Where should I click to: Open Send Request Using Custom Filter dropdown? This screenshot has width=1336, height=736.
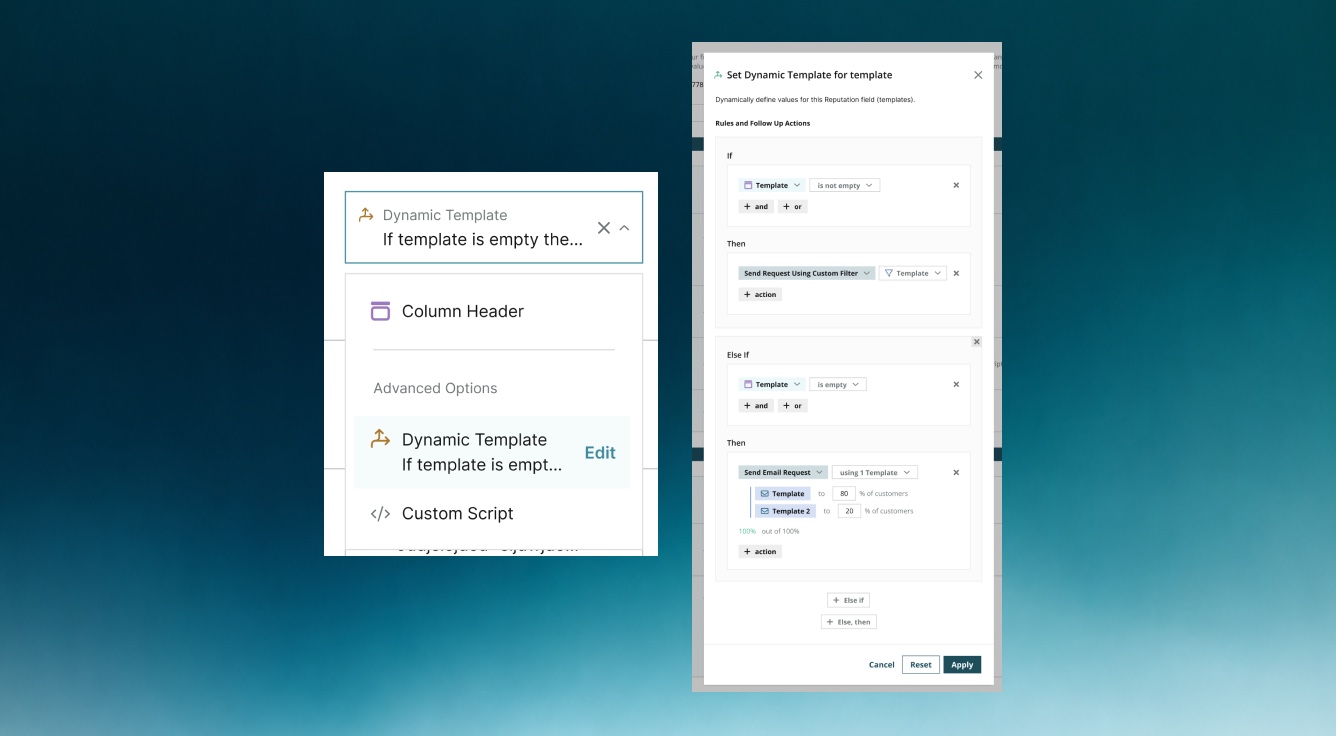click(807, 273)
